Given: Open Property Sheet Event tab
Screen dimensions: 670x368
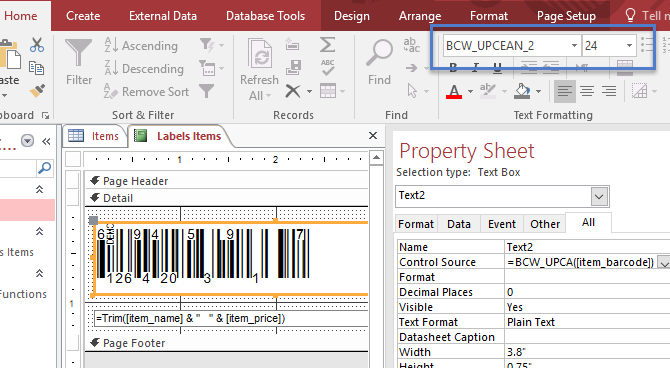Looking at the screenshot, I should [x=502, y=224].
